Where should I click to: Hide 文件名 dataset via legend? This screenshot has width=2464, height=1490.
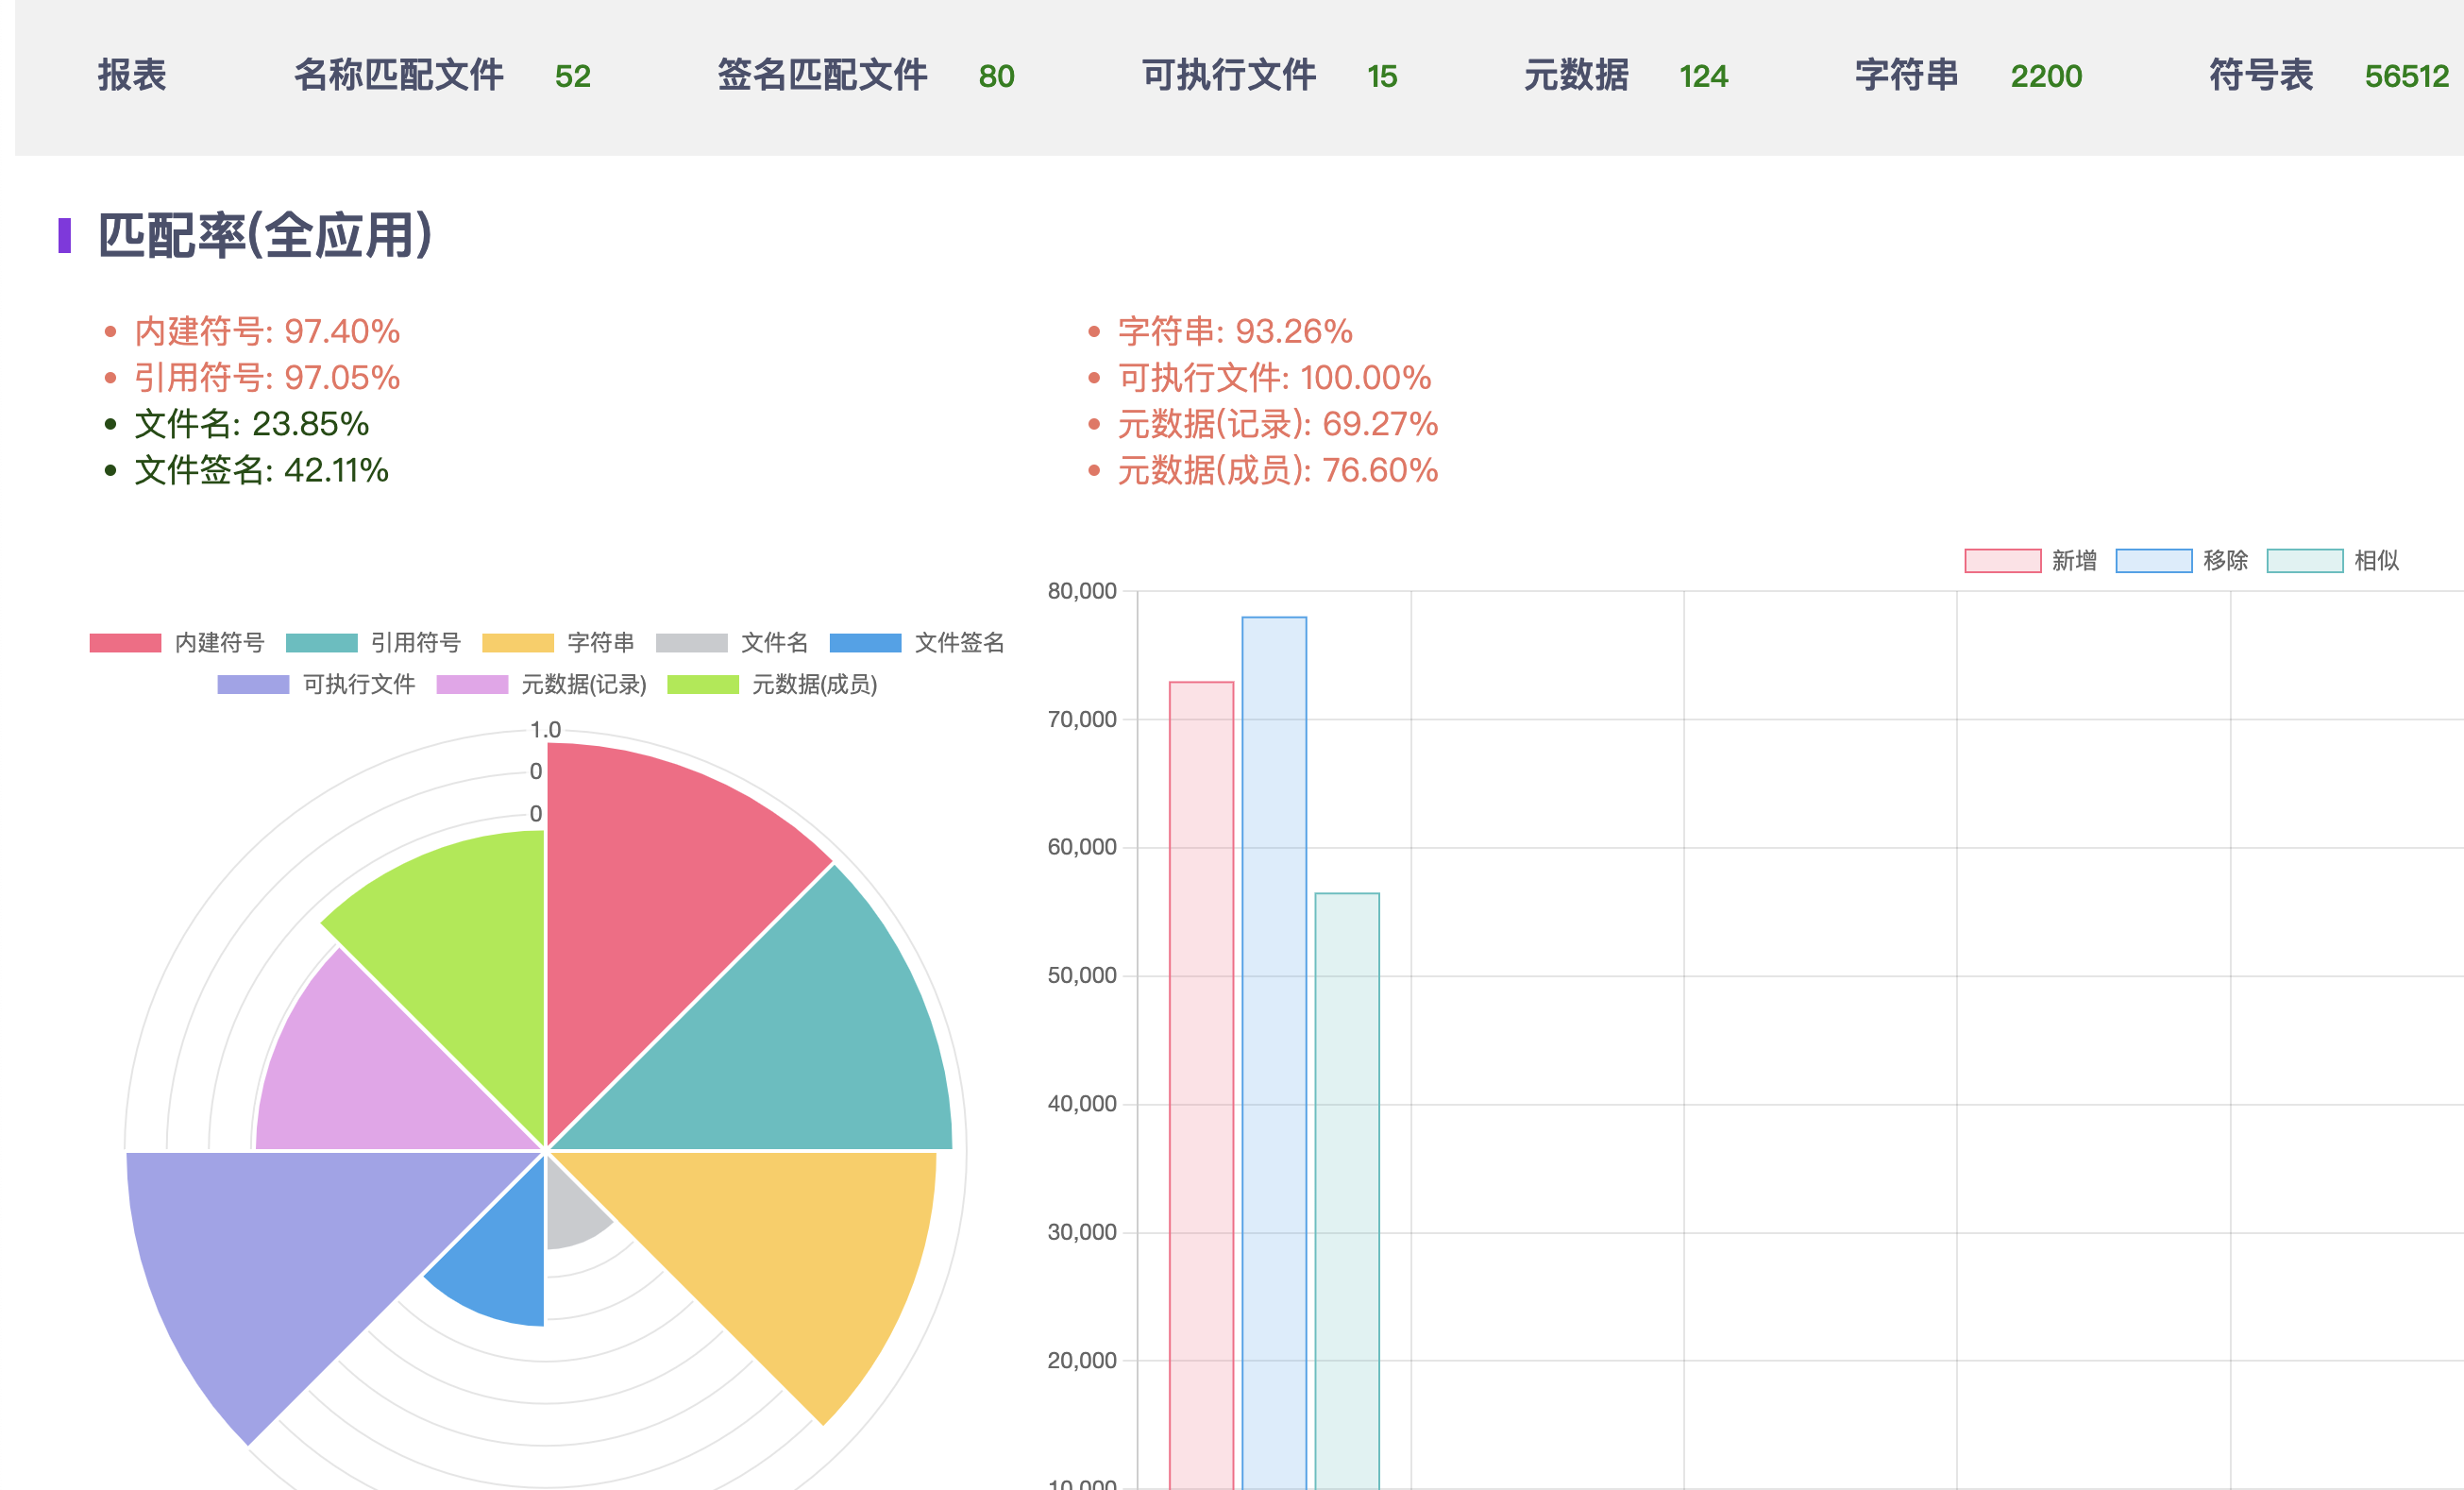click(732, 643)
